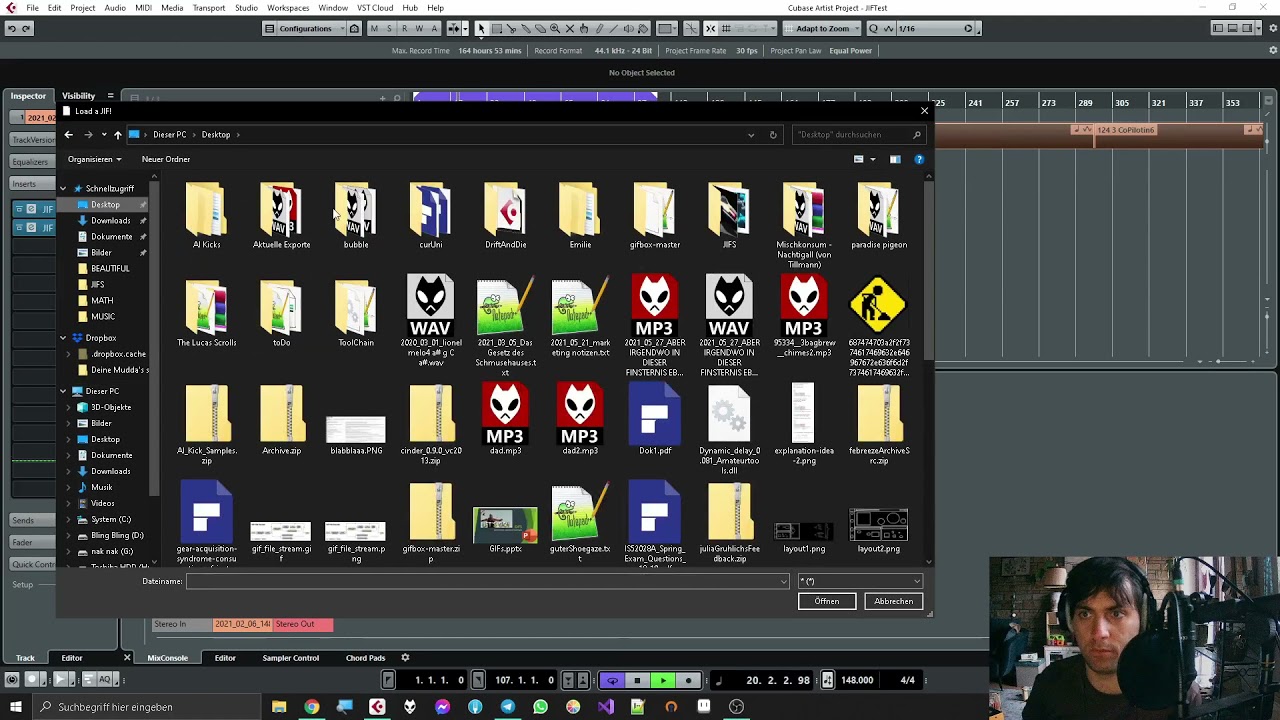Select the Erase tool in Cubase toolbar
This screenshot has width=1280, height=720.
540,28
